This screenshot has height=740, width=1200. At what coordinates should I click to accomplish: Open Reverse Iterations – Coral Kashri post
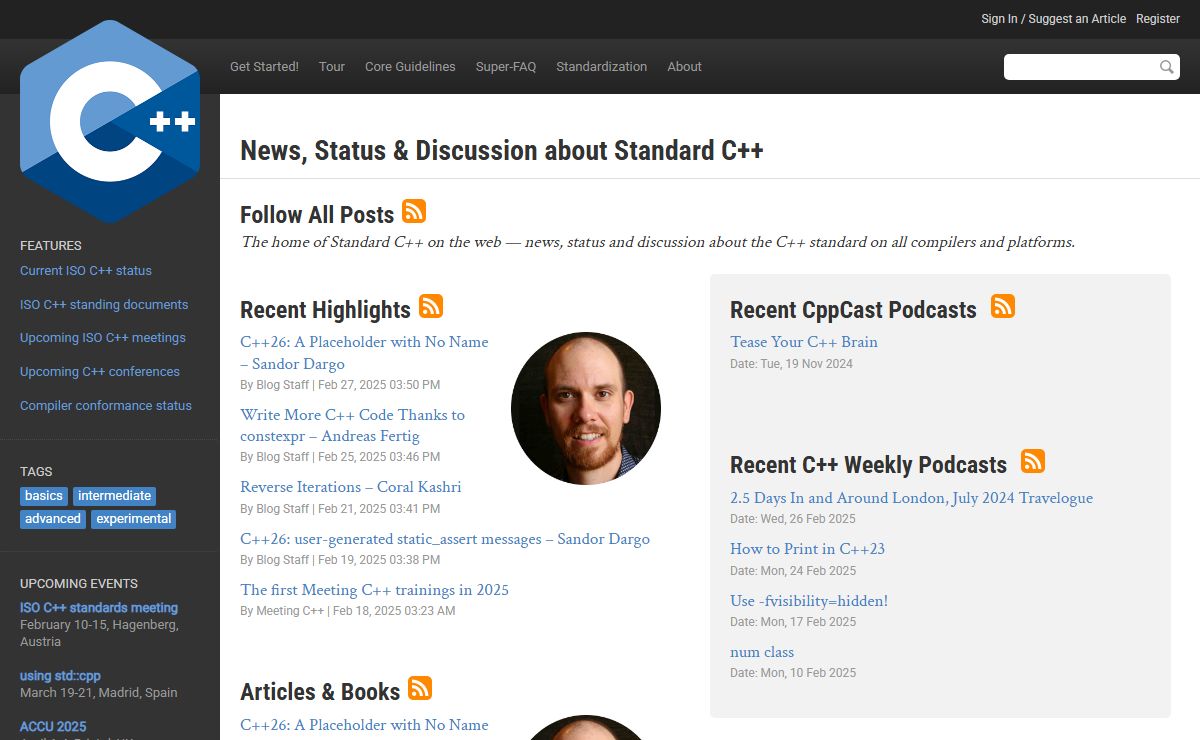(x=351, y=487)
